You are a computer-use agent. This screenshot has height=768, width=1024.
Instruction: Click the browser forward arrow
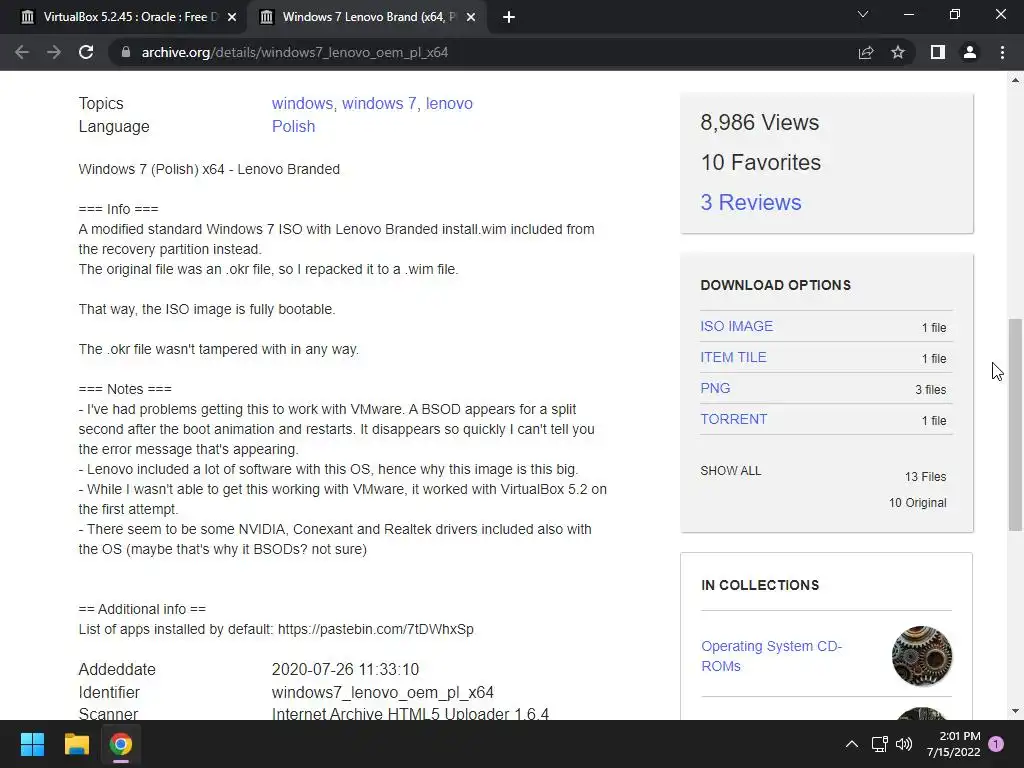click(54, 52)
